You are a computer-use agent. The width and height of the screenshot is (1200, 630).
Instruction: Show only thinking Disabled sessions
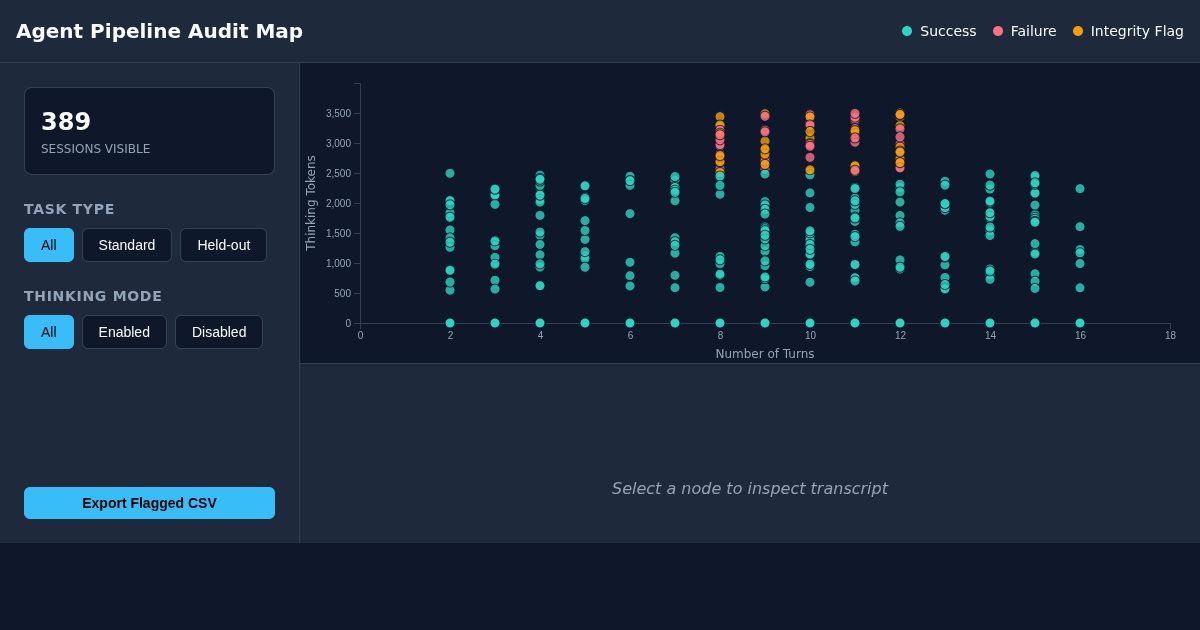pyautogui.click(x=219, y=332)
